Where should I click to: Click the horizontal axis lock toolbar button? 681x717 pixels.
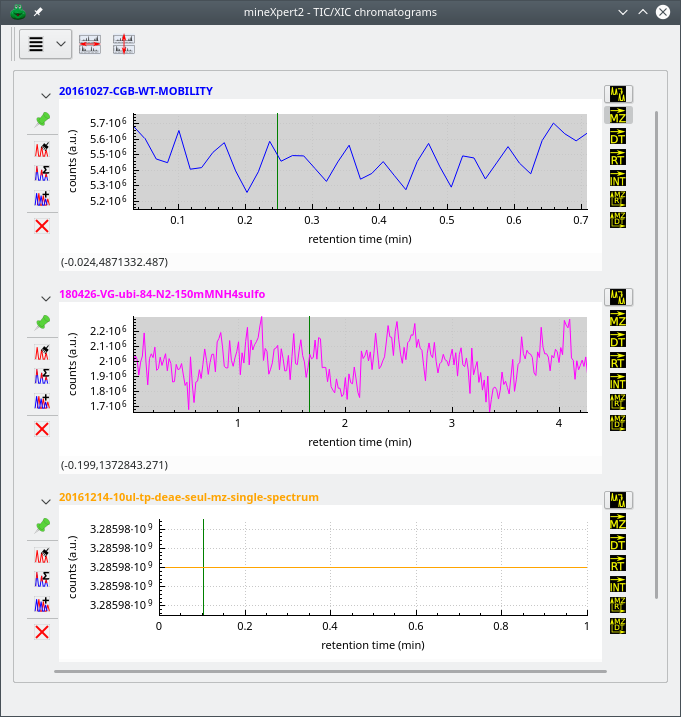tap(90, 44)
